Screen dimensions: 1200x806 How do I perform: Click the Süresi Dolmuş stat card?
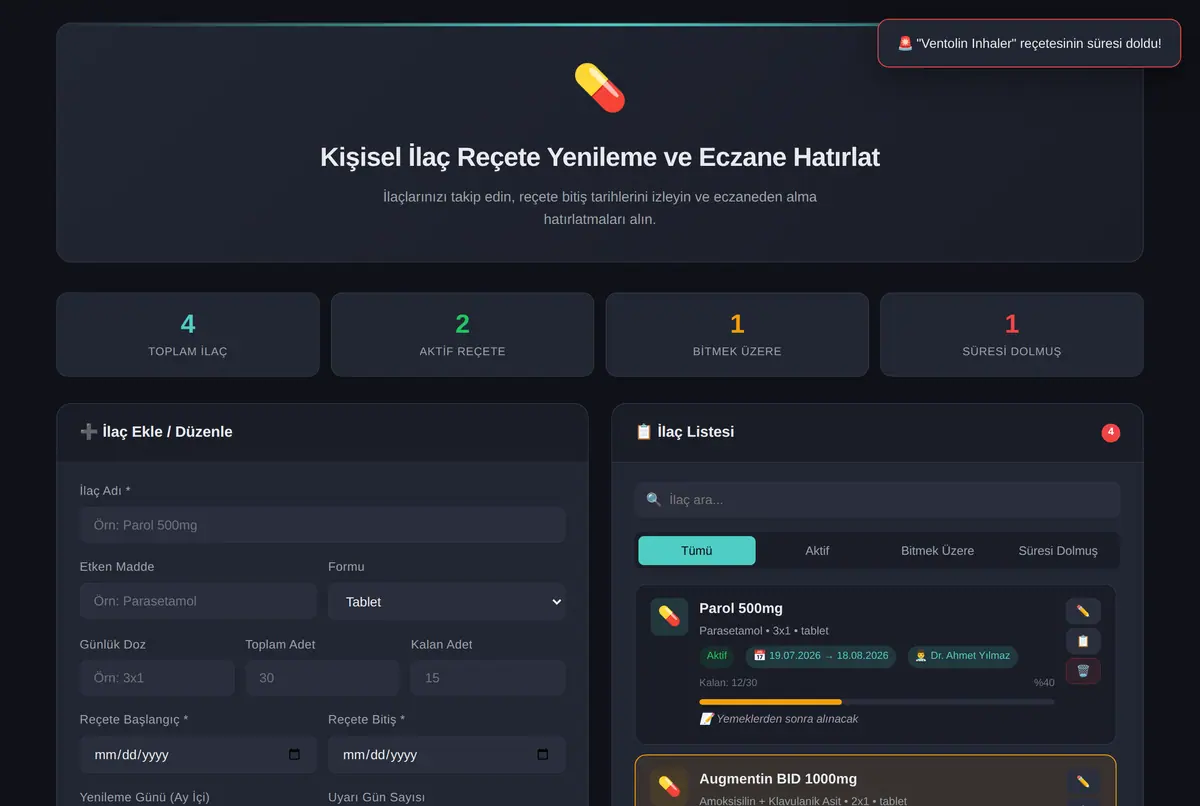point(1012,335)
